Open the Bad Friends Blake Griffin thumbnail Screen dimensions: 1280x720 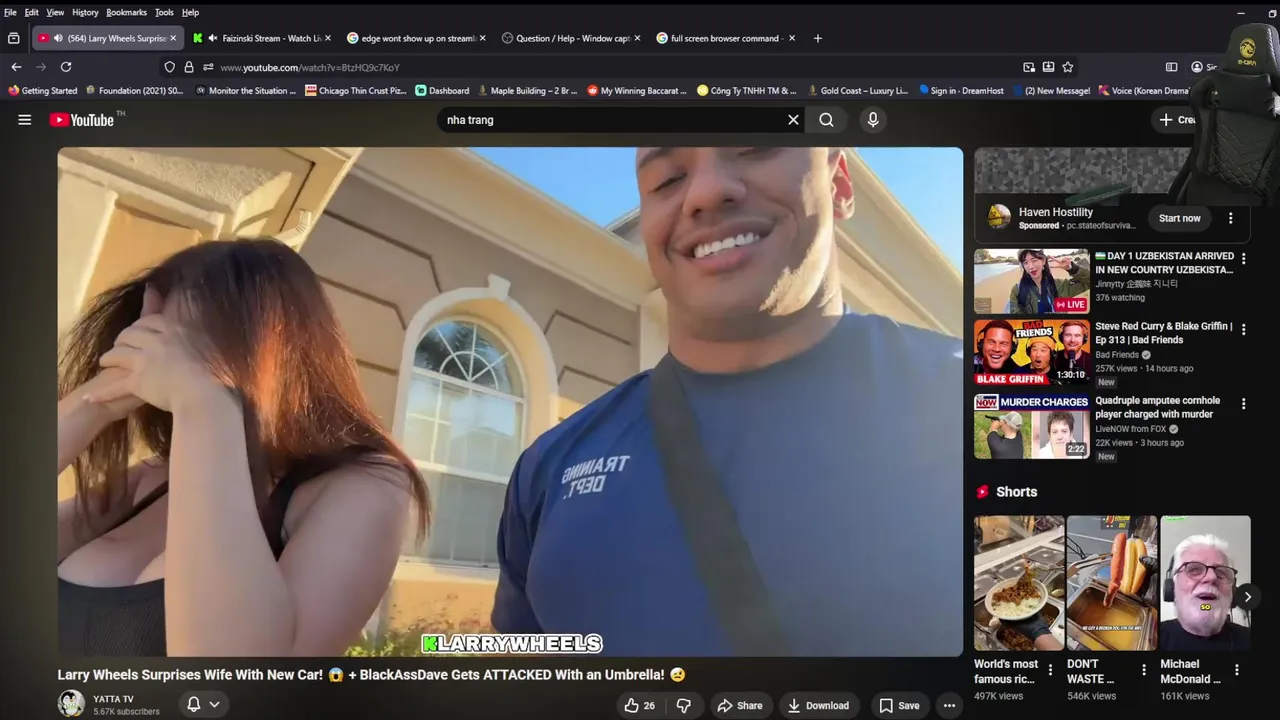[x=1032, y=353]
